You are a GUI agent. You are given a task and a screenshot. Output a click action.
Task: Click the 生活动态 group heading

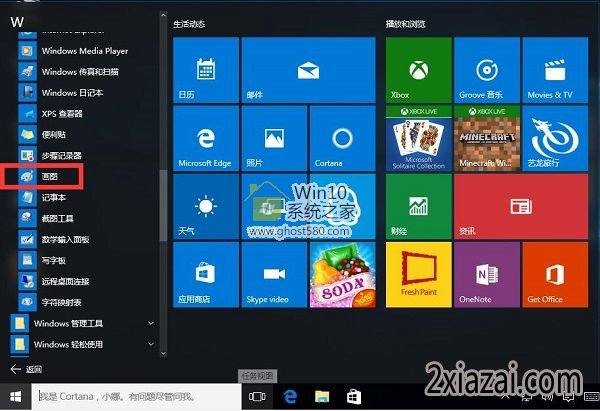(189, 24)
